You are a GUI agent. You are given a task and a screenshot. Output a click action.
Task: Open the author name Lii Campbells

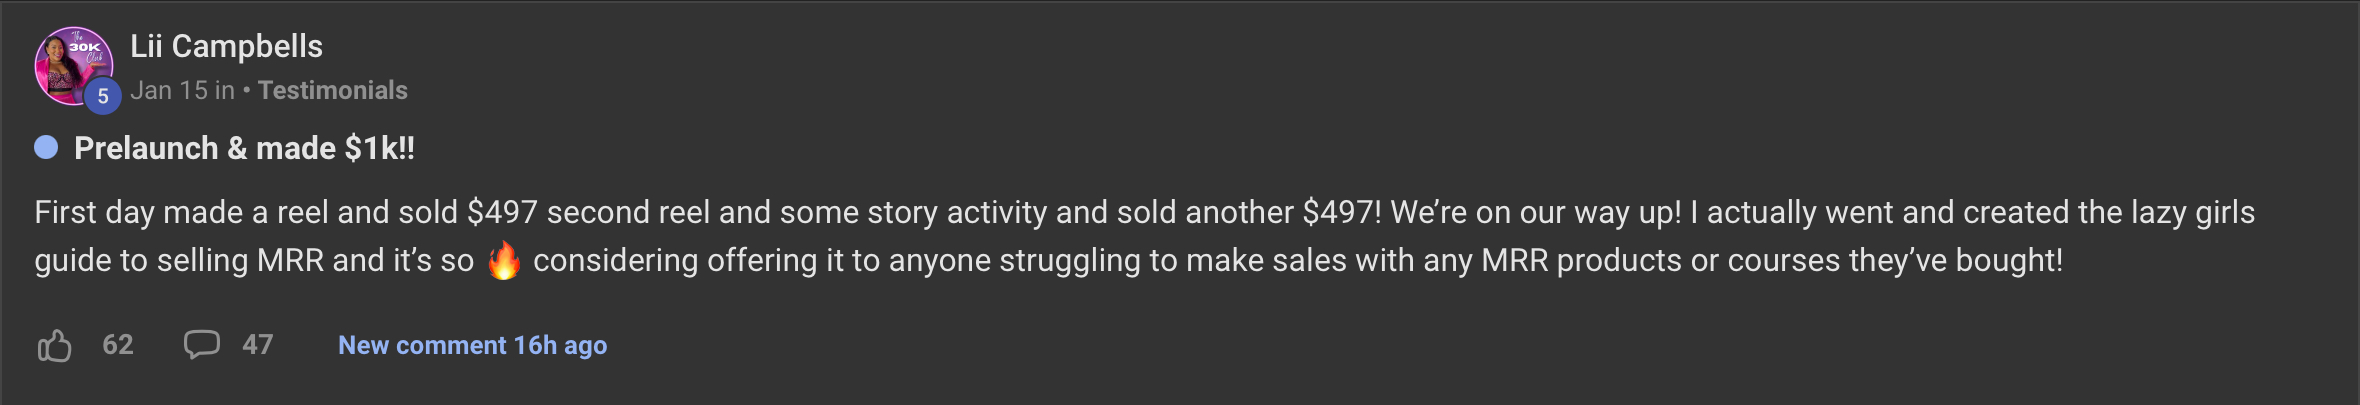click(x=226, y=46)
